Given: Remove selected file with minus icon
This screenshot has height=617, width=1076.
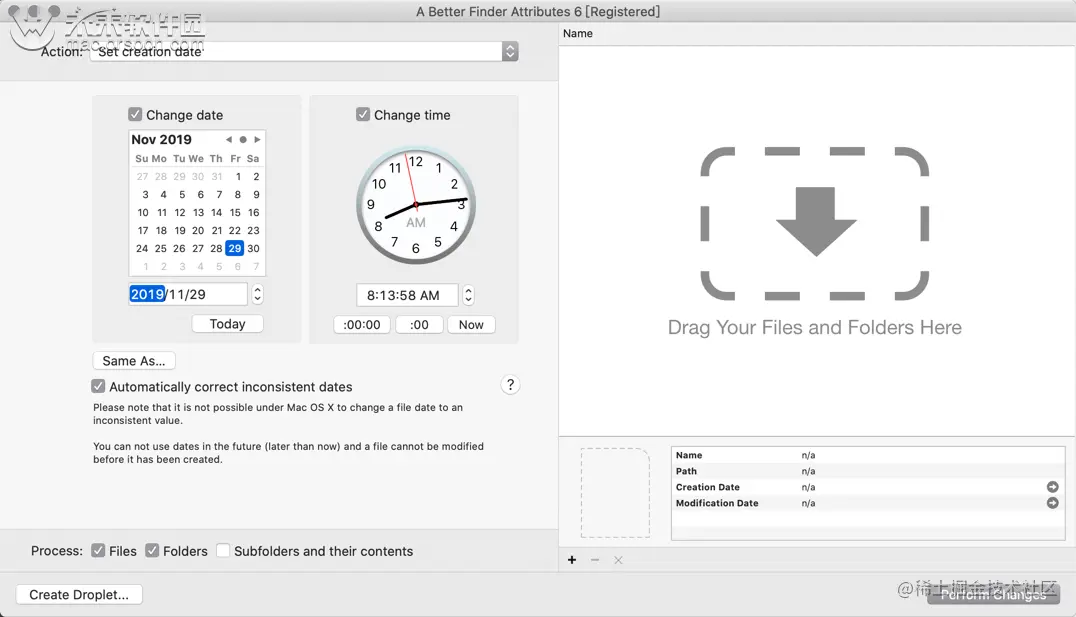Looking at the screenshot, I should pos(595,560).
